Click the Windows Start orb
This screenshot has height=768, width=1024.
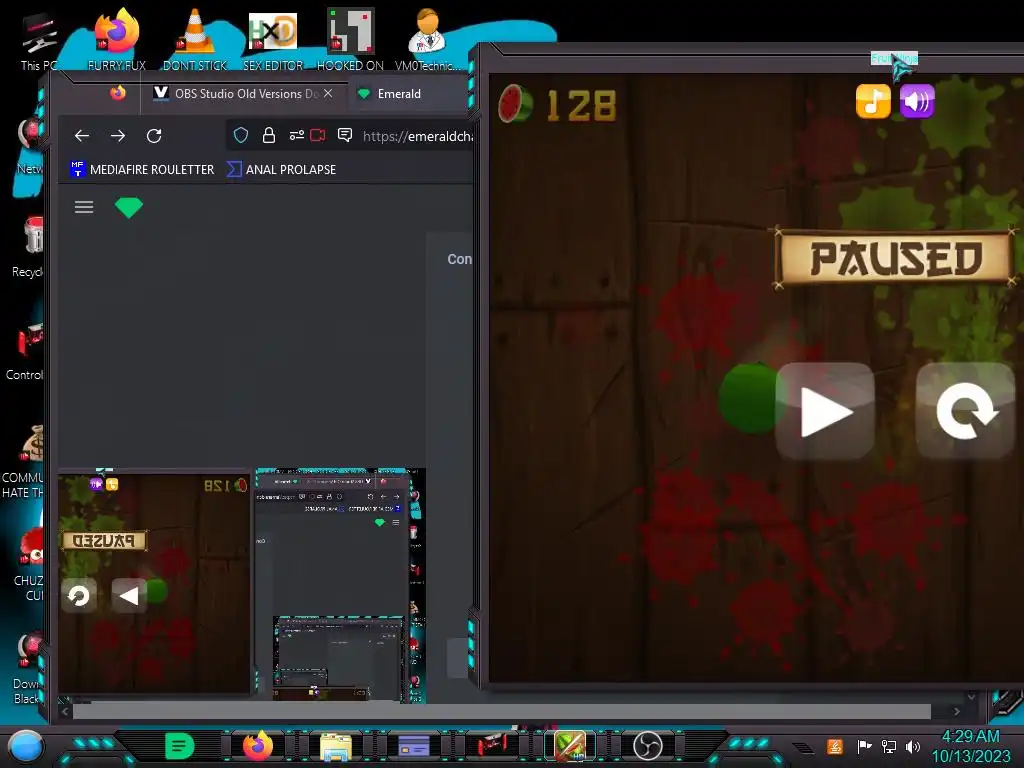click(x=25, y=746)
